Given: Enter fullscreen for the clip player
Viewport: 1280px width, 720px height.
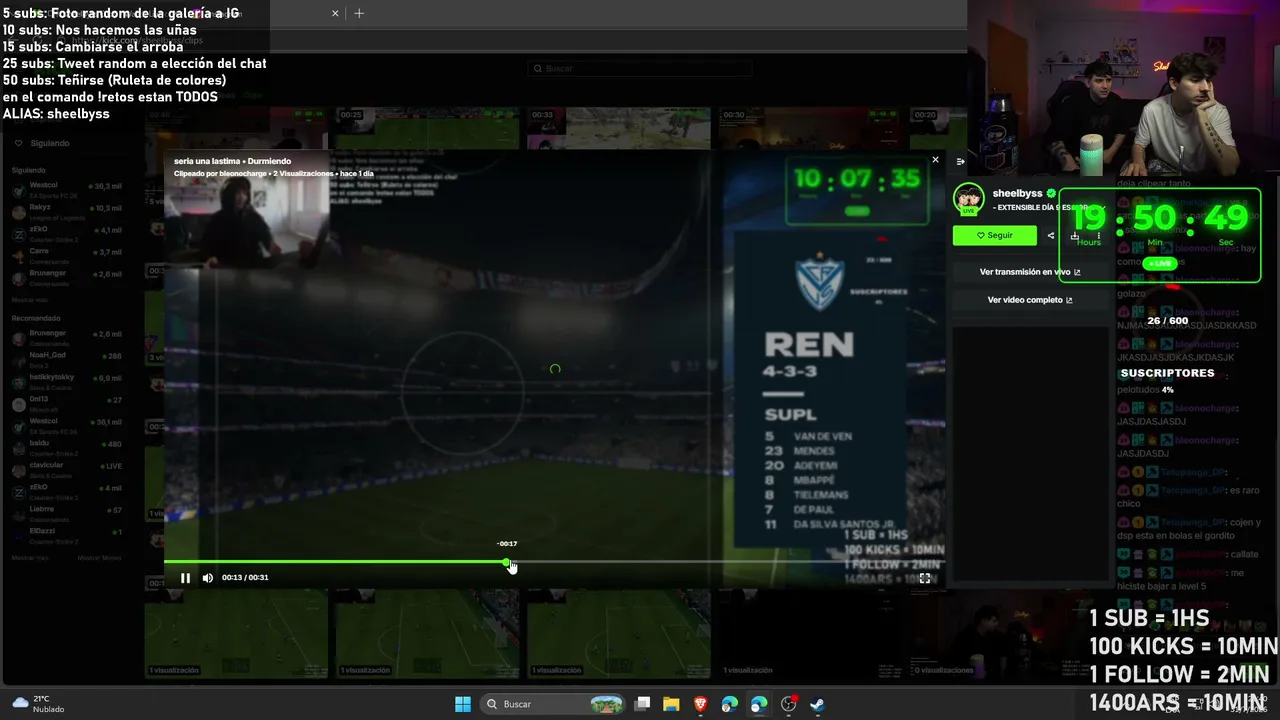Looking at the screenshot, I should click(925, 578).
